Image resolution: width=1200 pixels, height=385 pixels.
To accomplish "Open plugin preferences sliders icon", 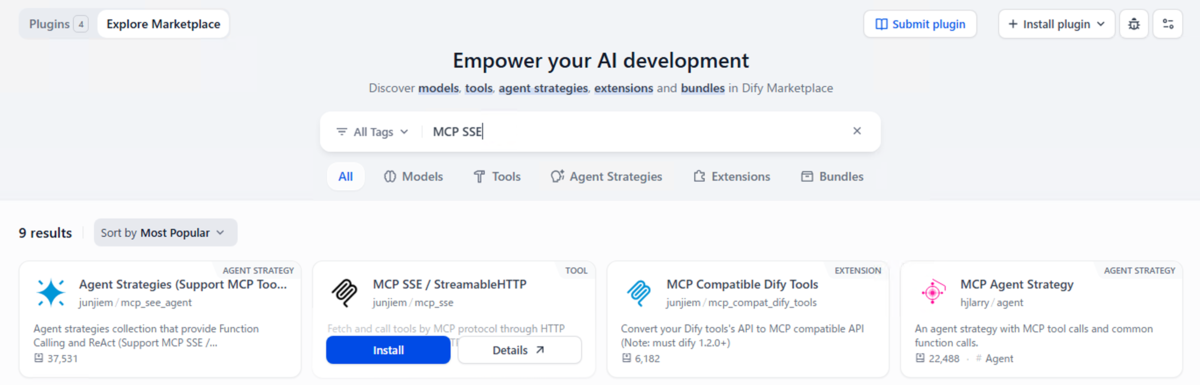I will 1167,24.
